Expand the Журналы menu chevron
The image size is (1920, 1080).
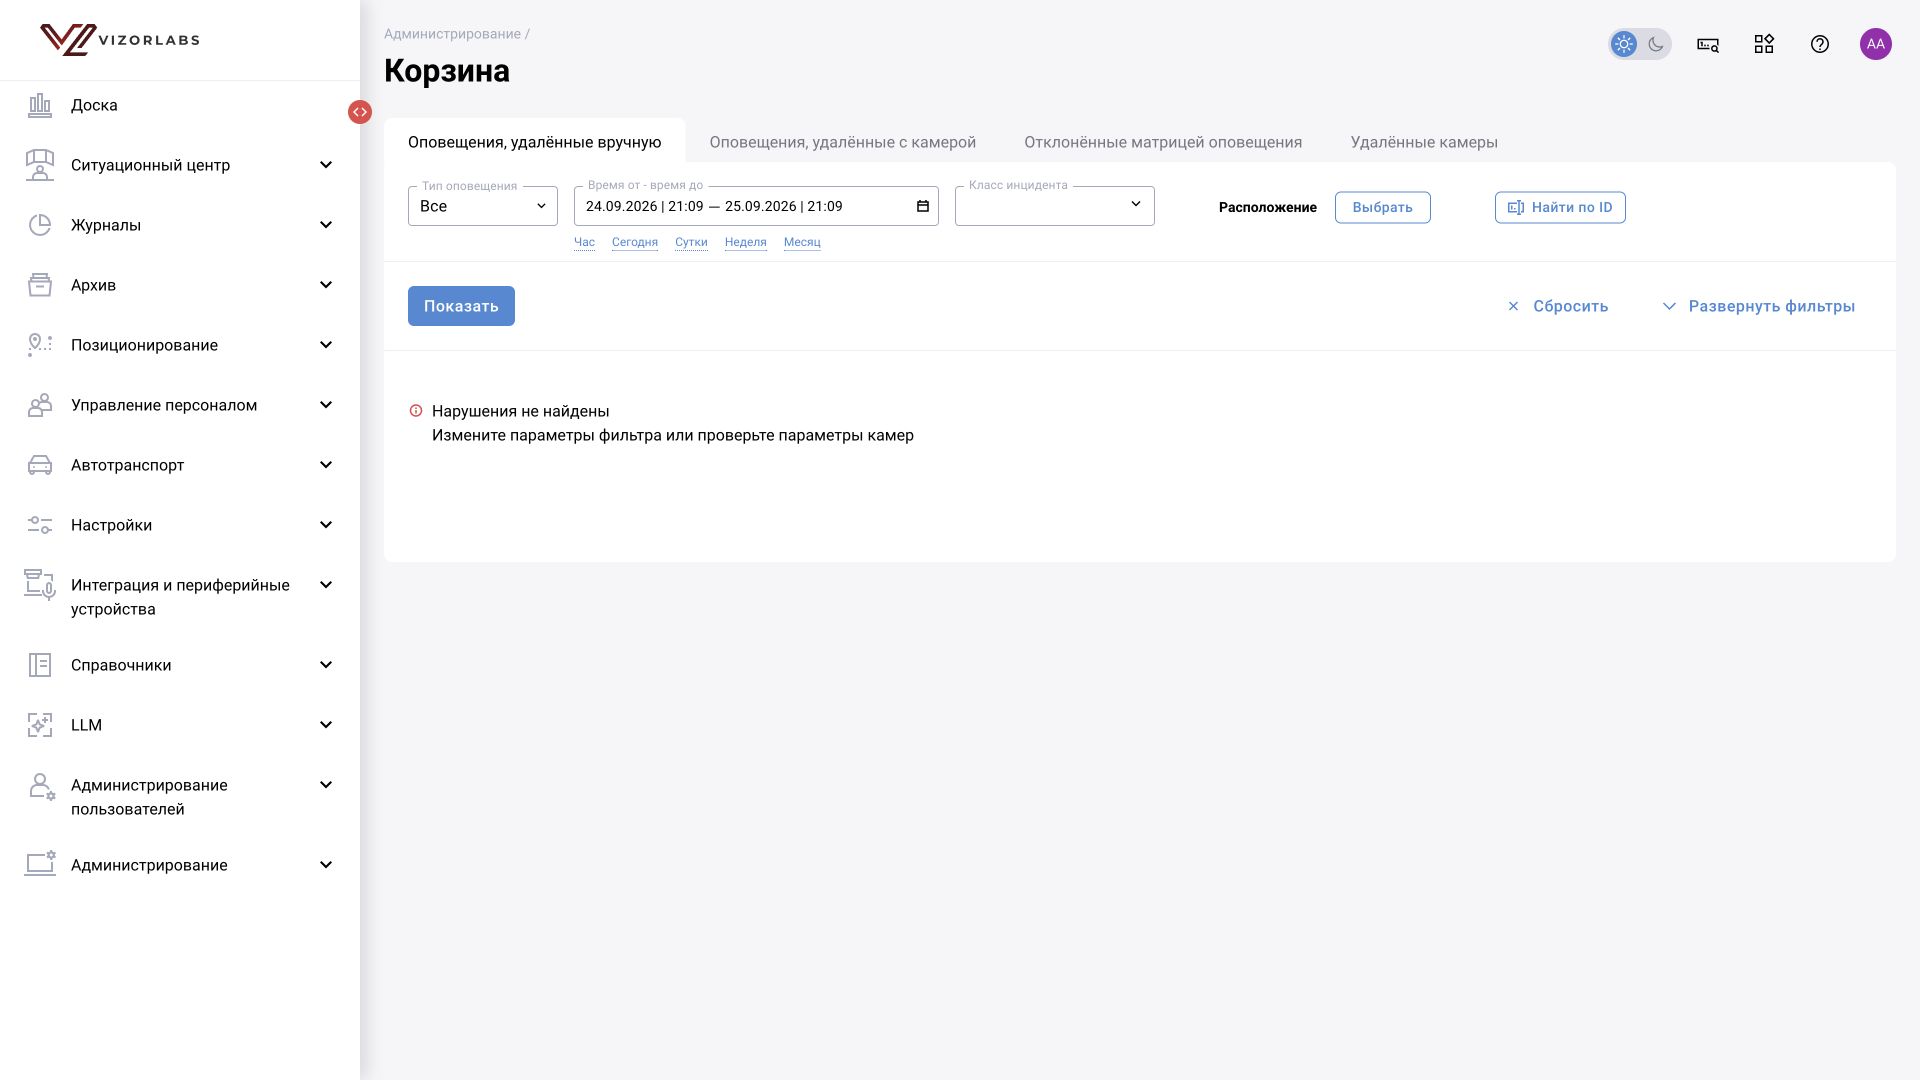(x=326, y=225)
